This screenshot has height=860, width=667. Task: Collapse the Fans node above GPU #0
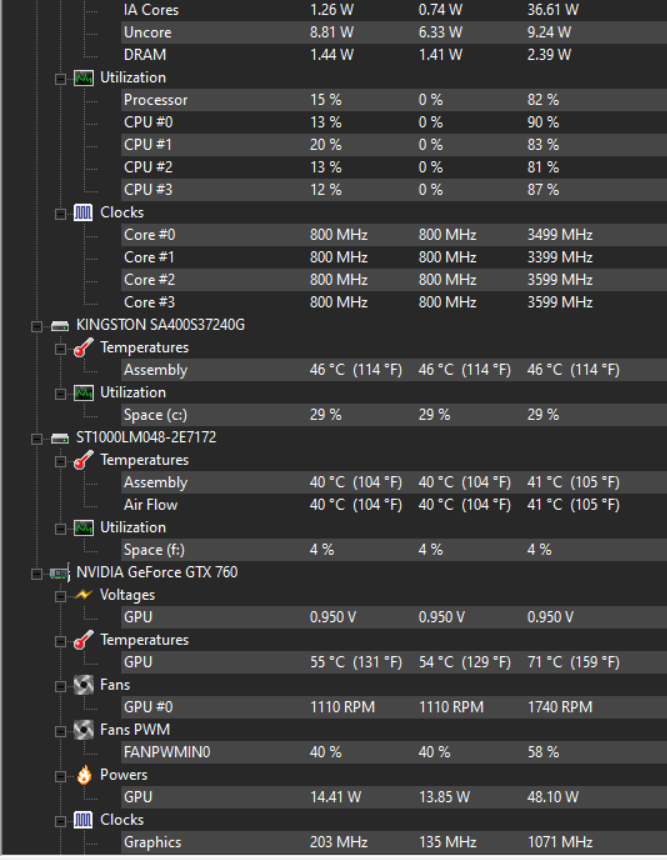60,686
